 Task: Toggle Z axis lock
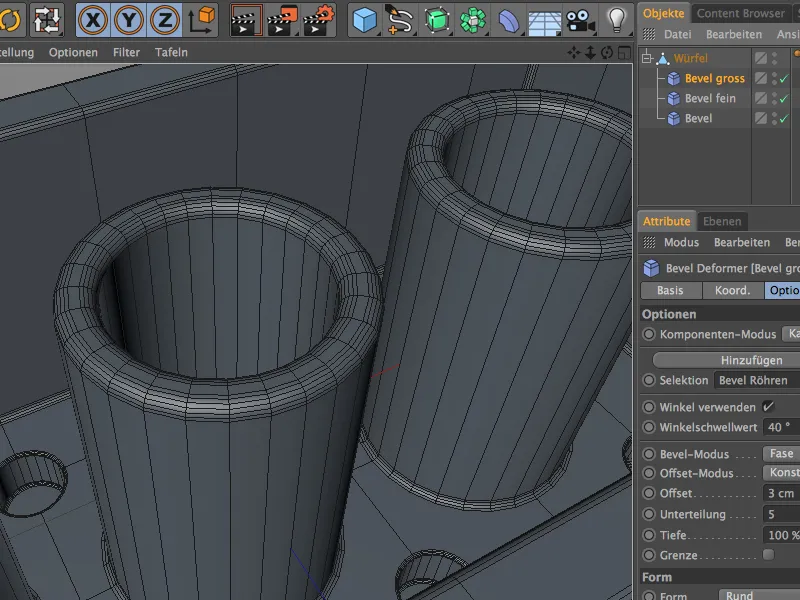click(x=164, y=20)
